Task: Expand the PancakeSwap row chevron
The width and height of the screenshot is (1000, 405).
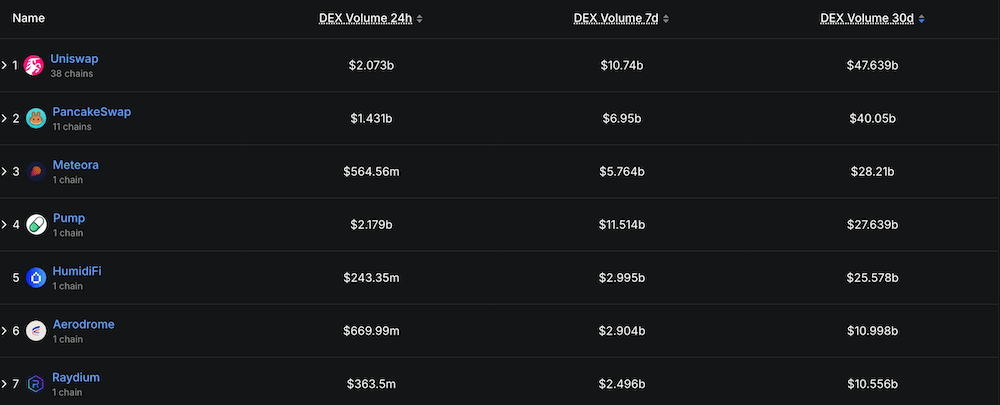Action: [4, 119]
